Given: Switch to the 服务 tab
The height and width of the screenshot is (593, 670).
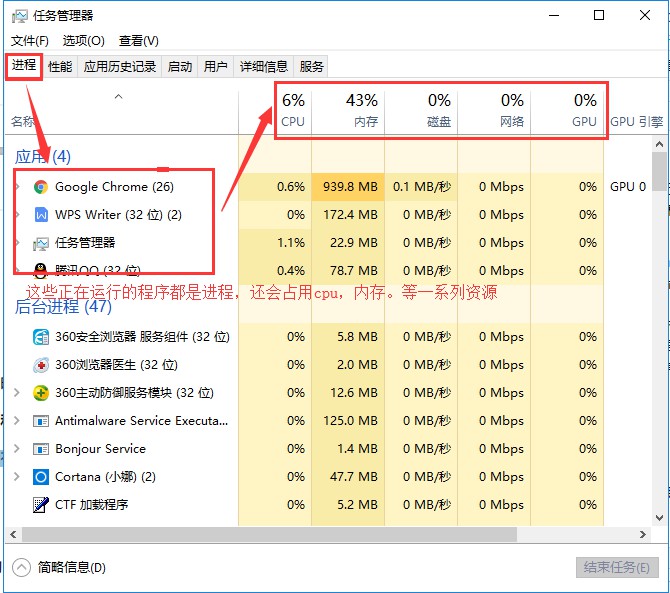Looking at the screenshot, I should click(x=311, y=67).
